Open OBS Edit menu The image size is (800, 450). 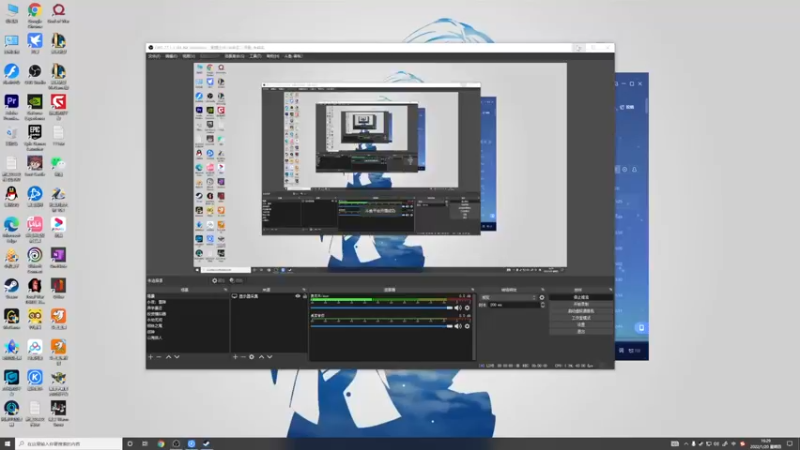pyautogui.click(x=171, y=56)
